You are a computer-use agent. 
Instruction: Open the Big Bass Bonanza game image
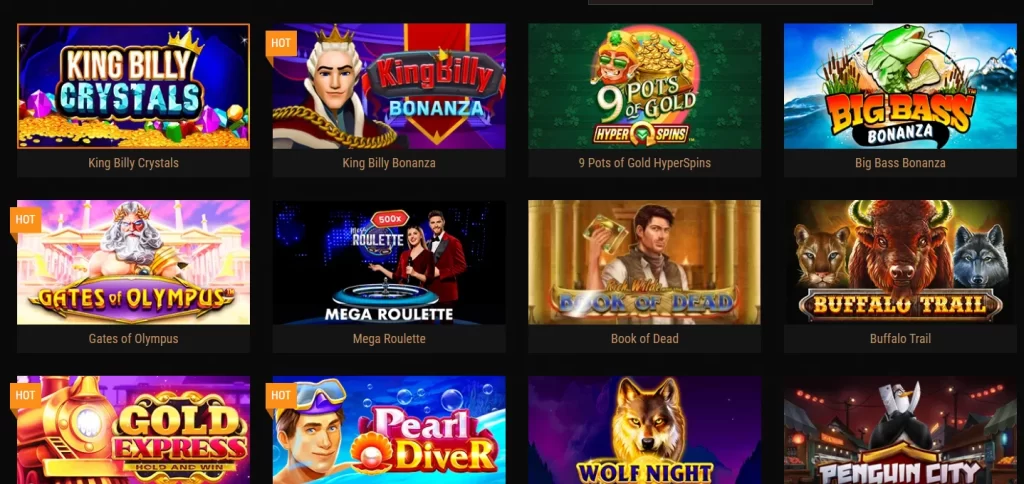901,86
